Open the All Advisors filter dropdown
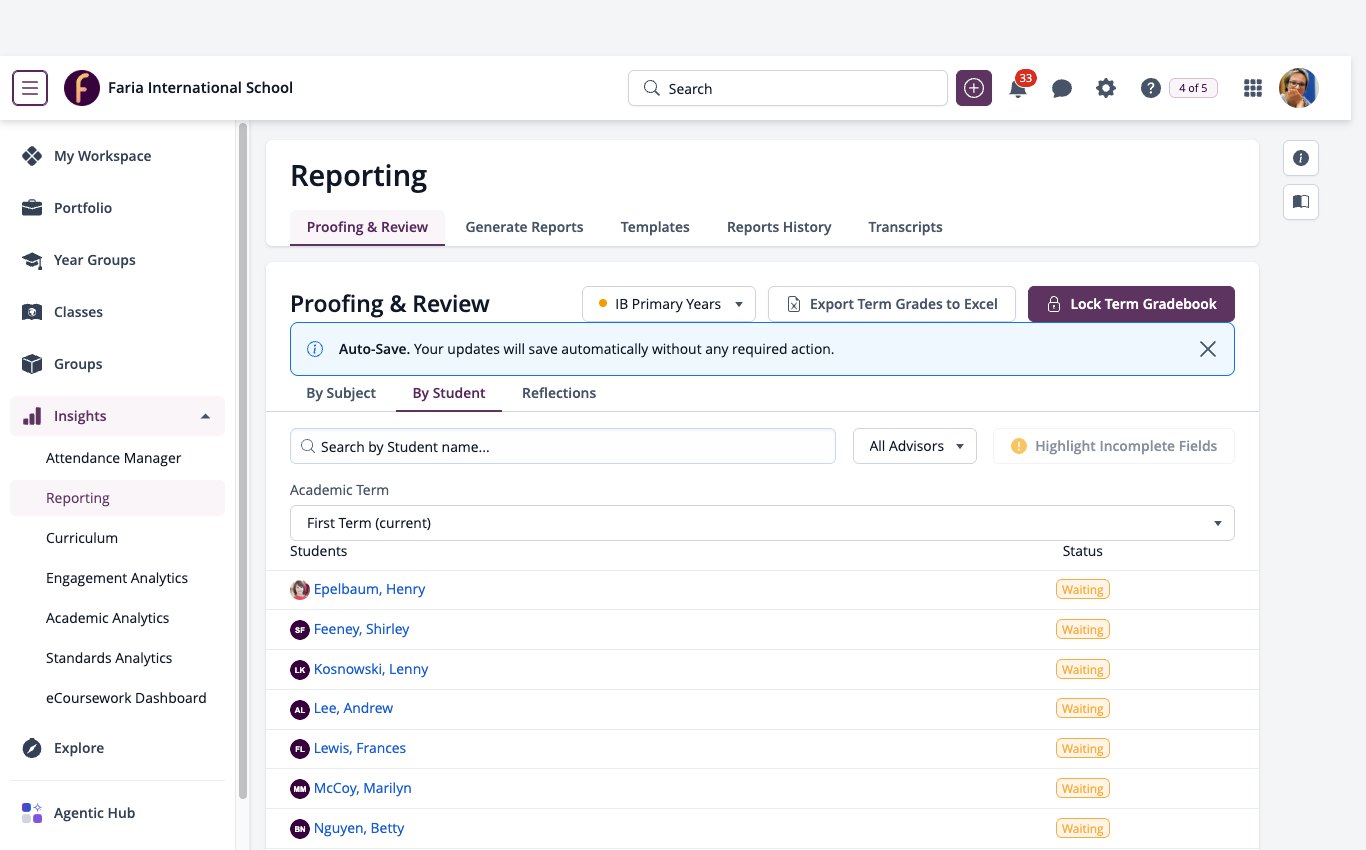Screen dimensions: 1366x850 [x=915, y=446]
